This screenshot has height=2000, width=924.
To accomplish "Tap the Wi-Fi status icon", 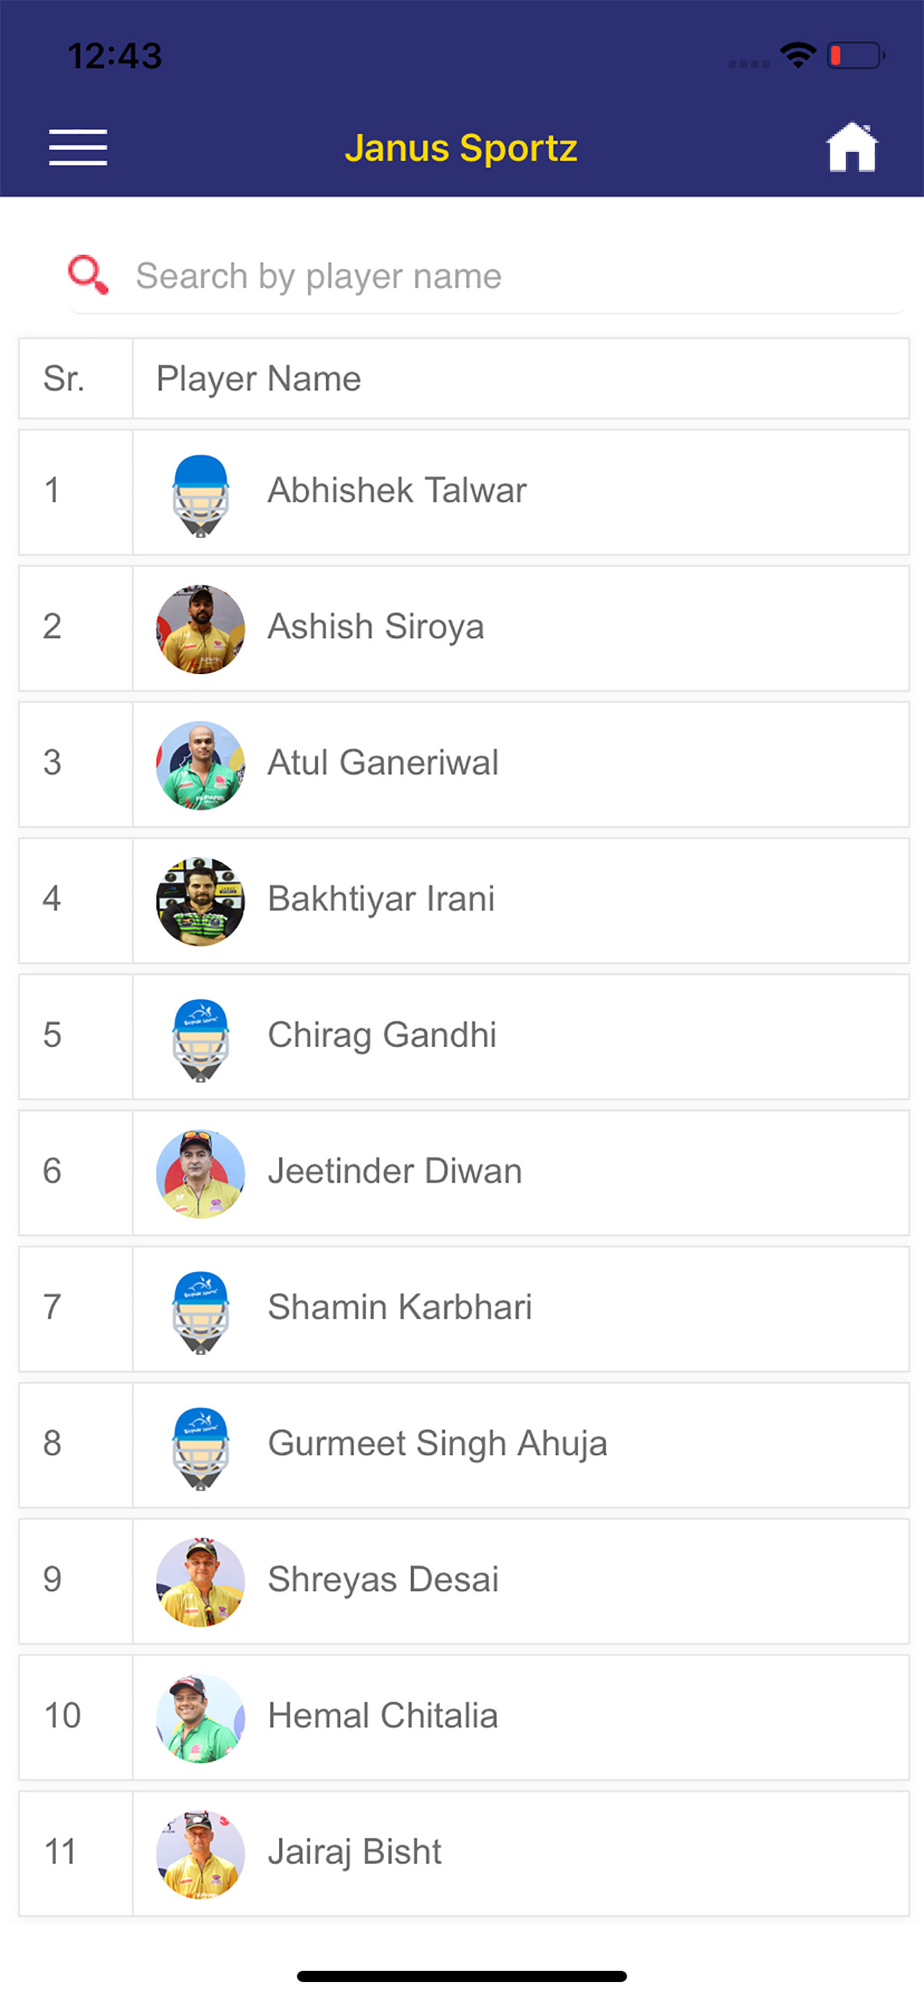I will (x=798, y=55).
